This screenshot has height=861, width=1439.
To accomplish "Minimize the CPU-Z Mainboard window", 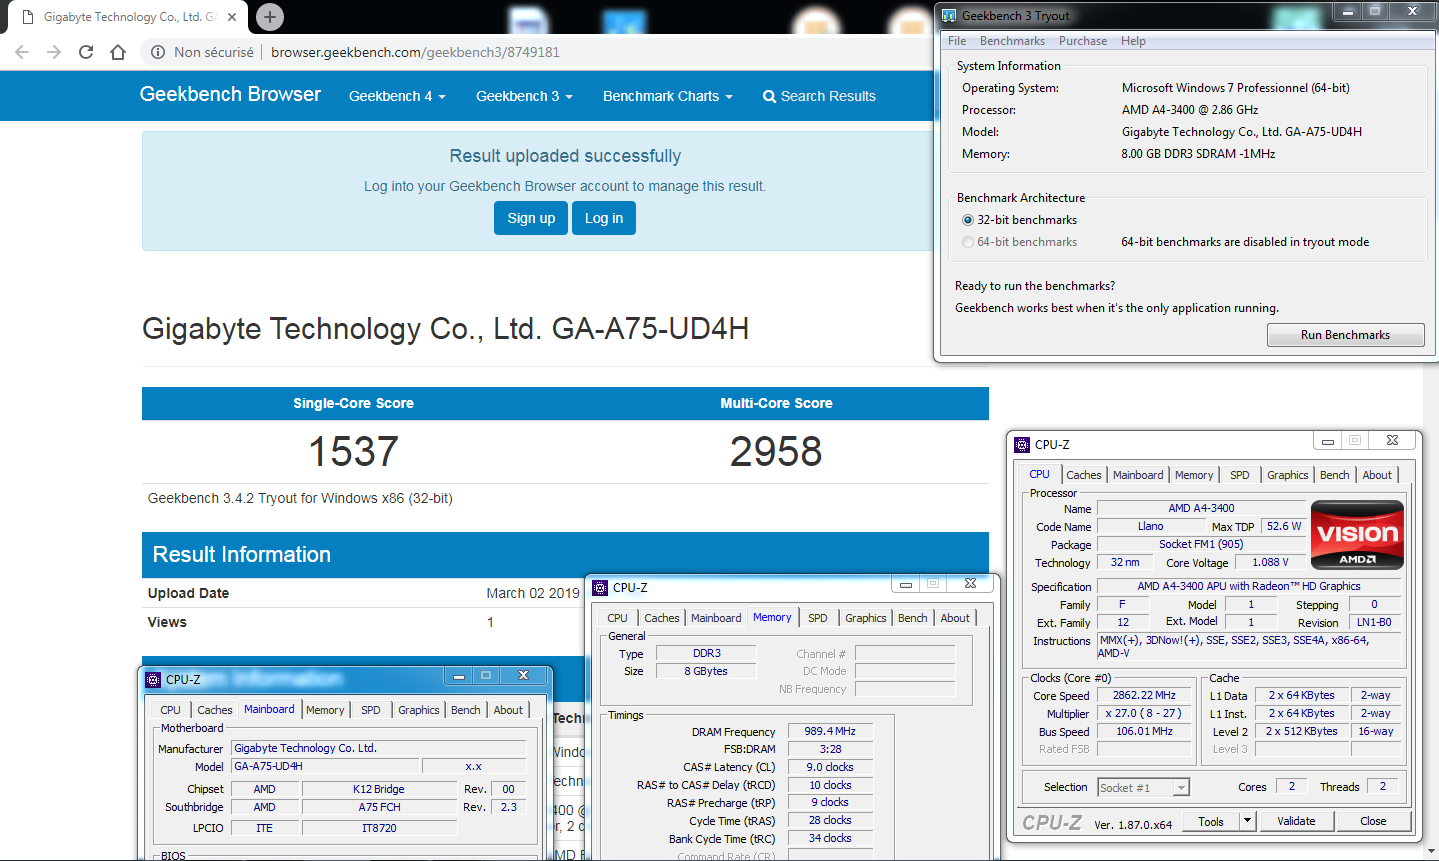I will coord(459,676).
